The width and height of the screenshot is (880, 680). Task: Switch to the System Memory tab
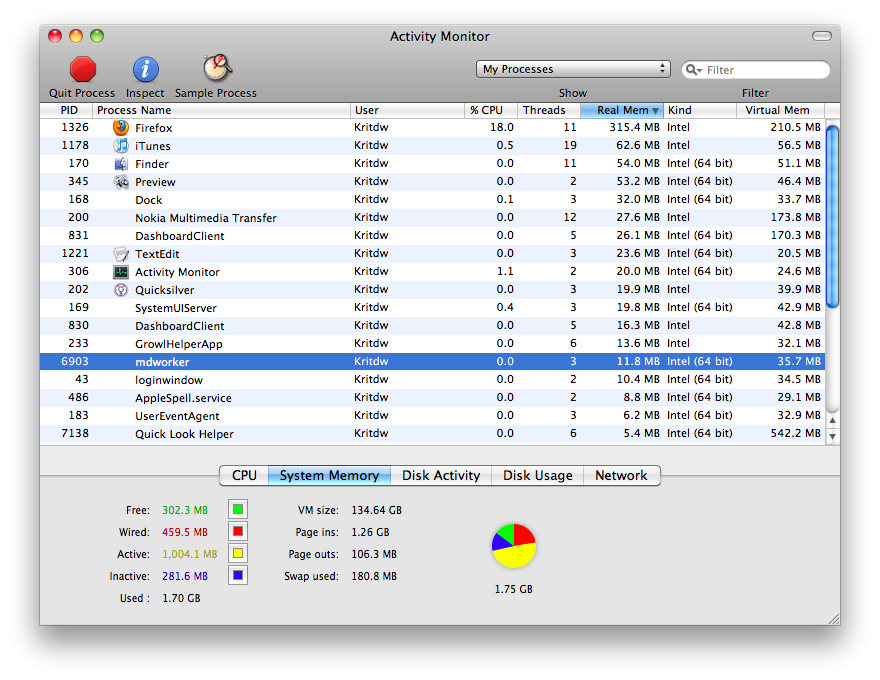tap(329, 475)
